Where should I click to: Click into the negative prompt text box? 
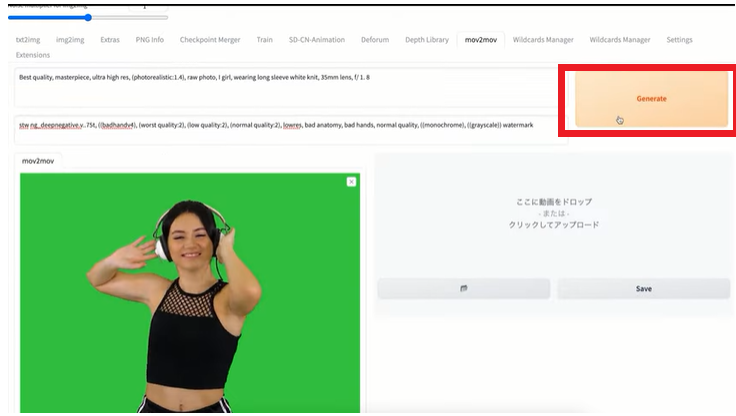coord(291,130)
